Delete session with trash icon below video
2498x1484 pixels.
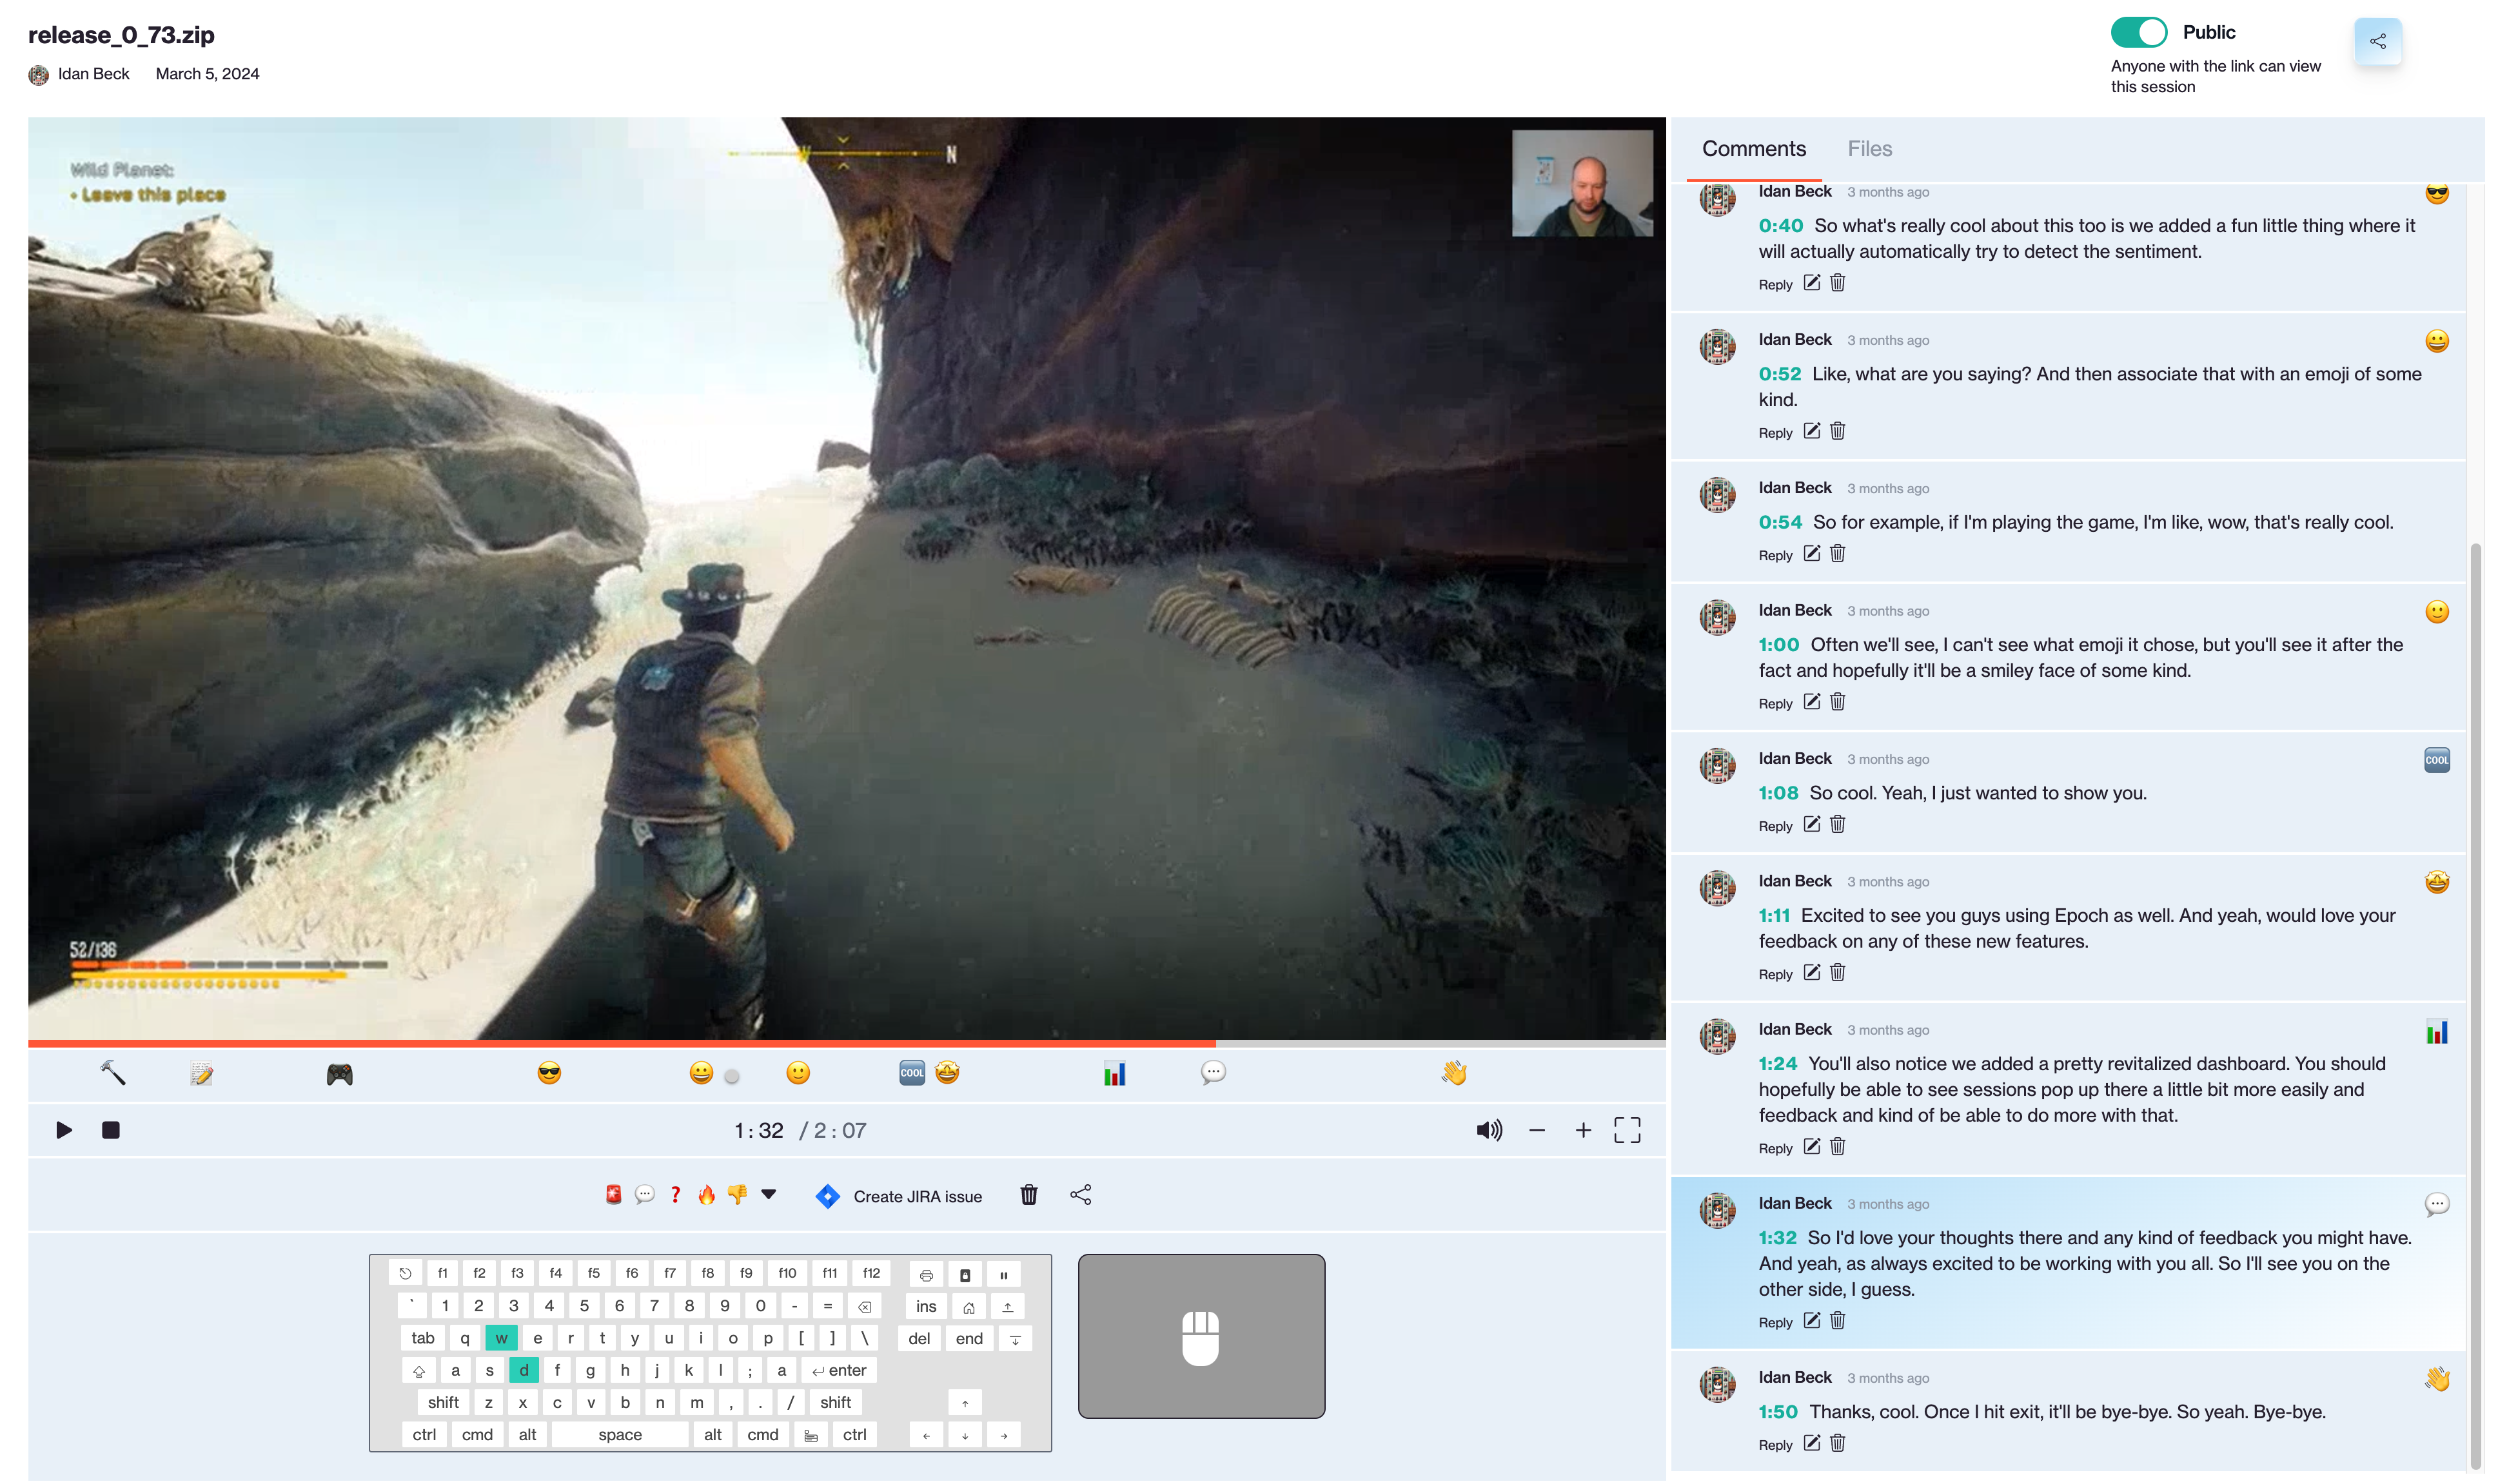[x=1028, y=1194]
